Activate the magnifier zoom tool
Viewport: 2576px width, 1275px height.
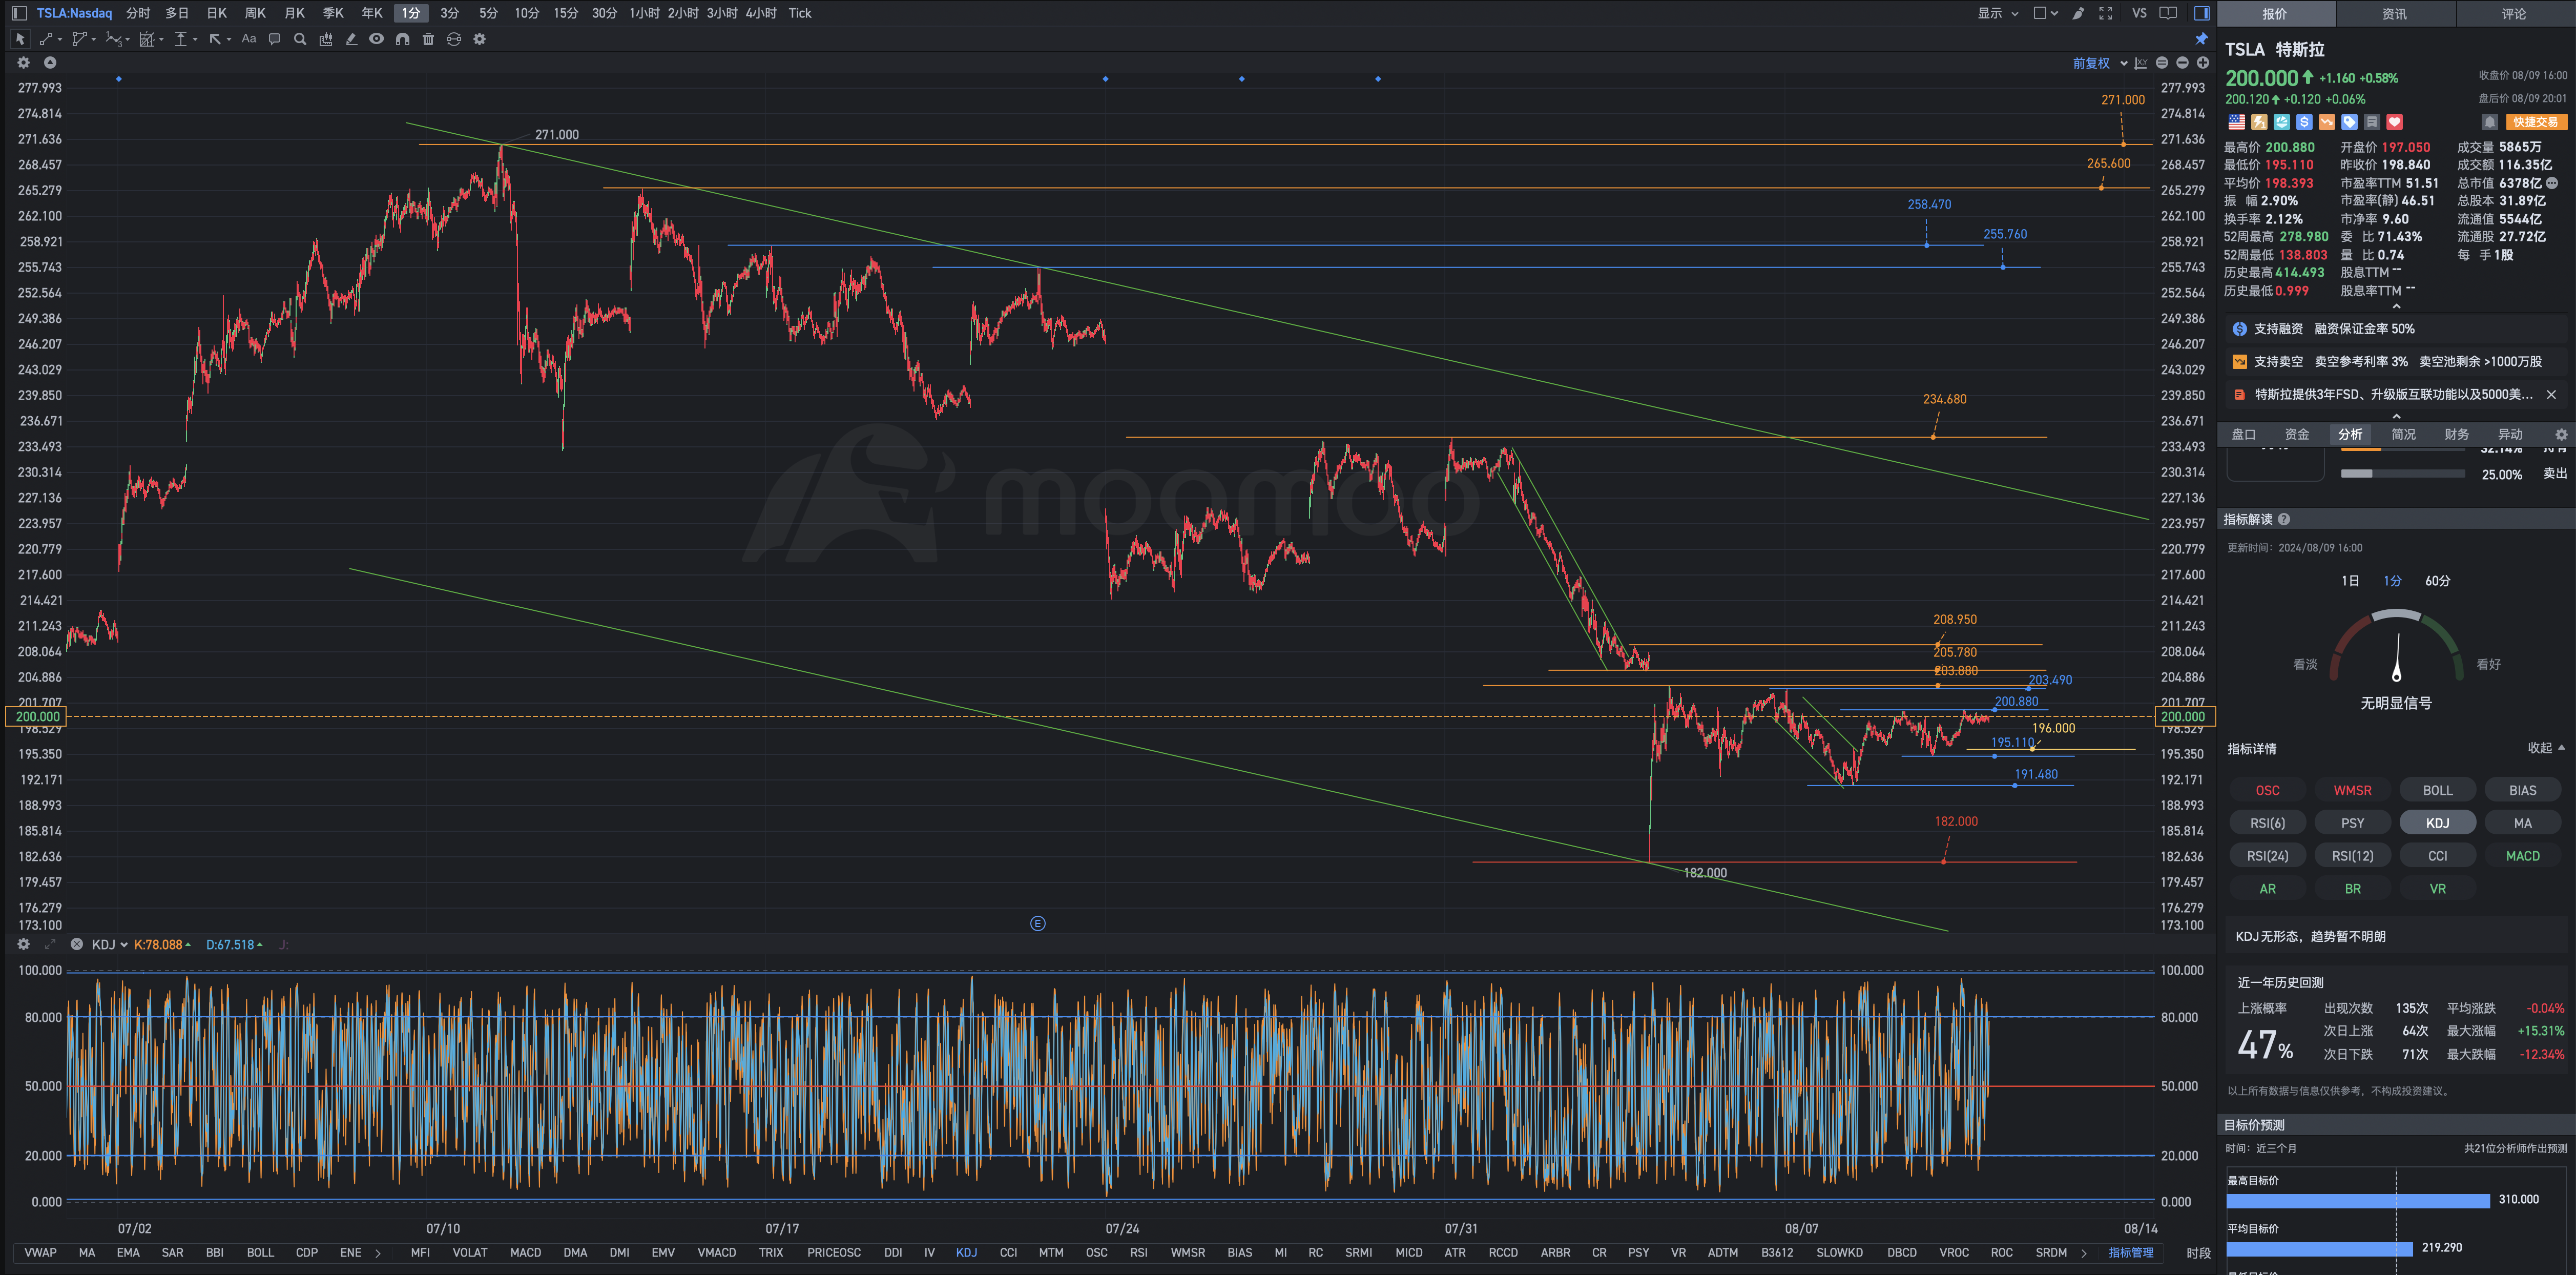pos(300,39)
